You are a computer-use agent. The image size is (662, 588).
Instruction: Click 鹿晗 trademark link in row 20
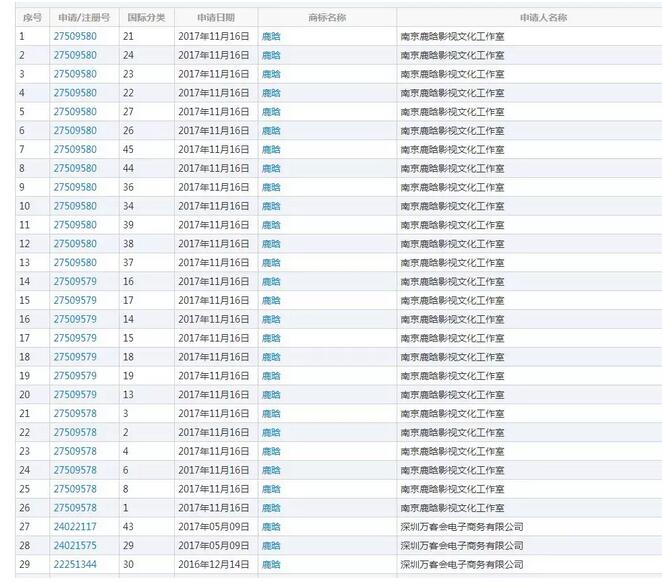[x=271, y=395]
